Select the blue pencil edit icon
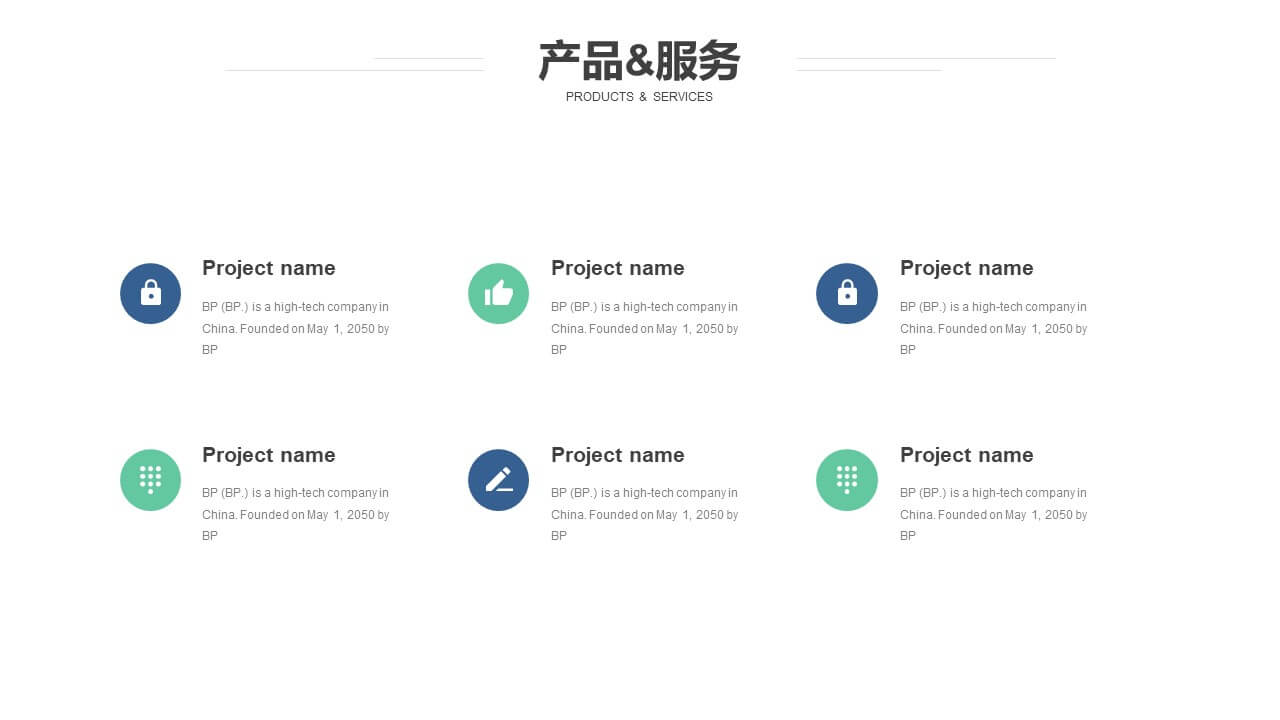The image size is (1280, 720). point(498,480)
